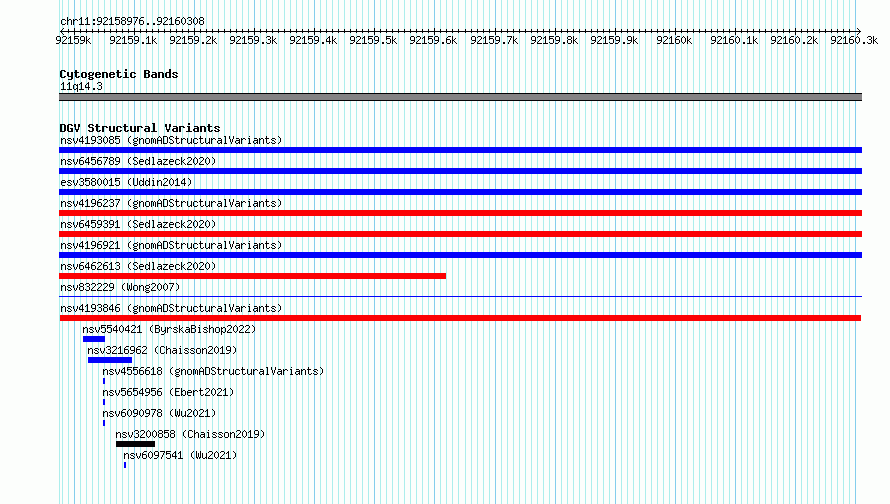Select the gray 11q14.3 cytogenetic band bar

click(x=460, y=97)
